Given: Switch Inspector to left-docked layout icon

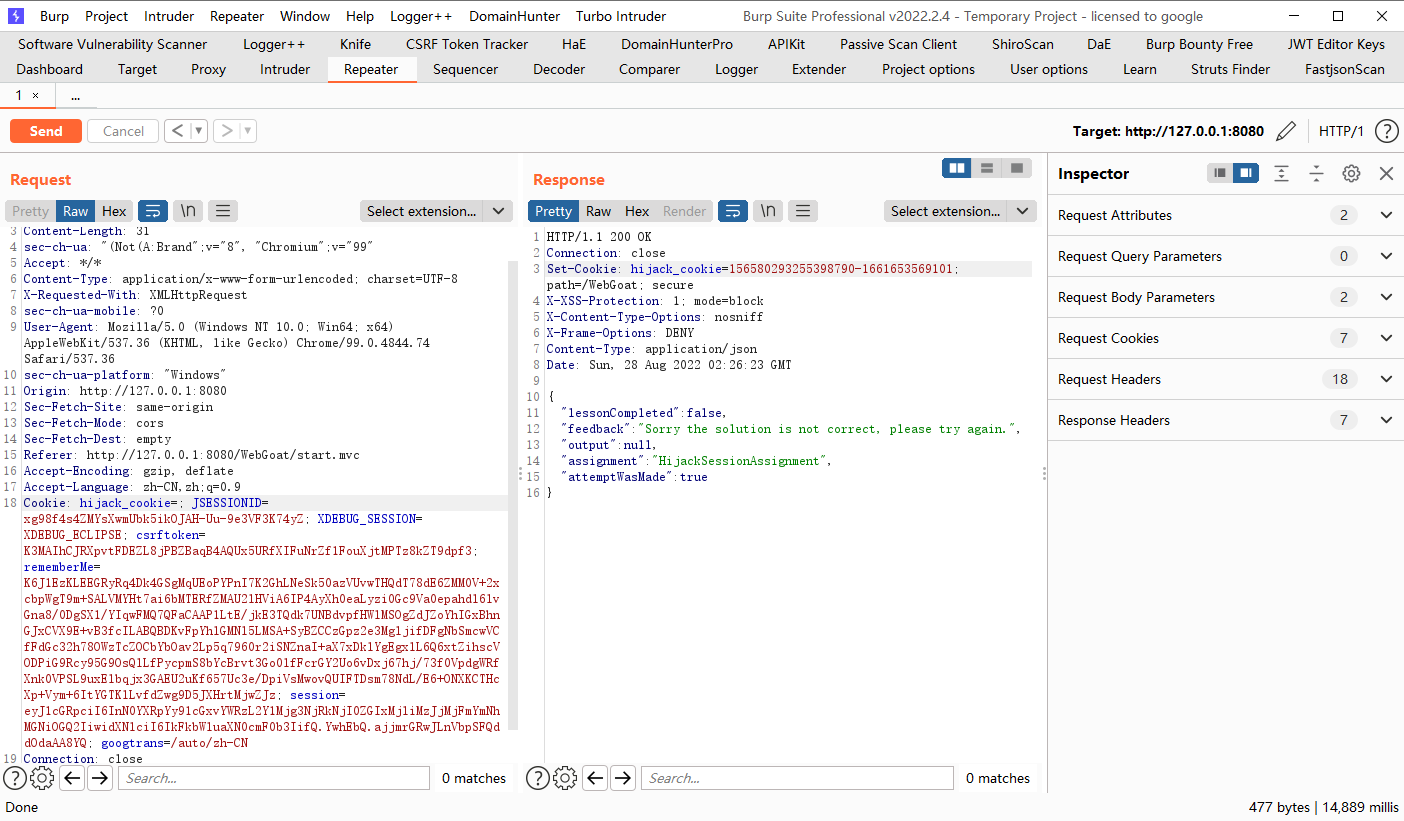Looking at the screenshot, I should pyautogui.click(x=1220, y=173).
